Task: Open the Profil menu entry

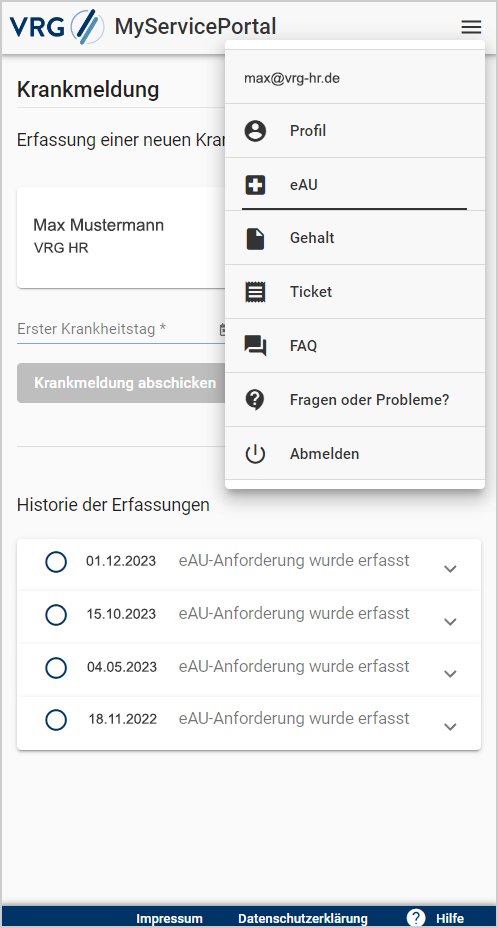Action: (355, 131)
